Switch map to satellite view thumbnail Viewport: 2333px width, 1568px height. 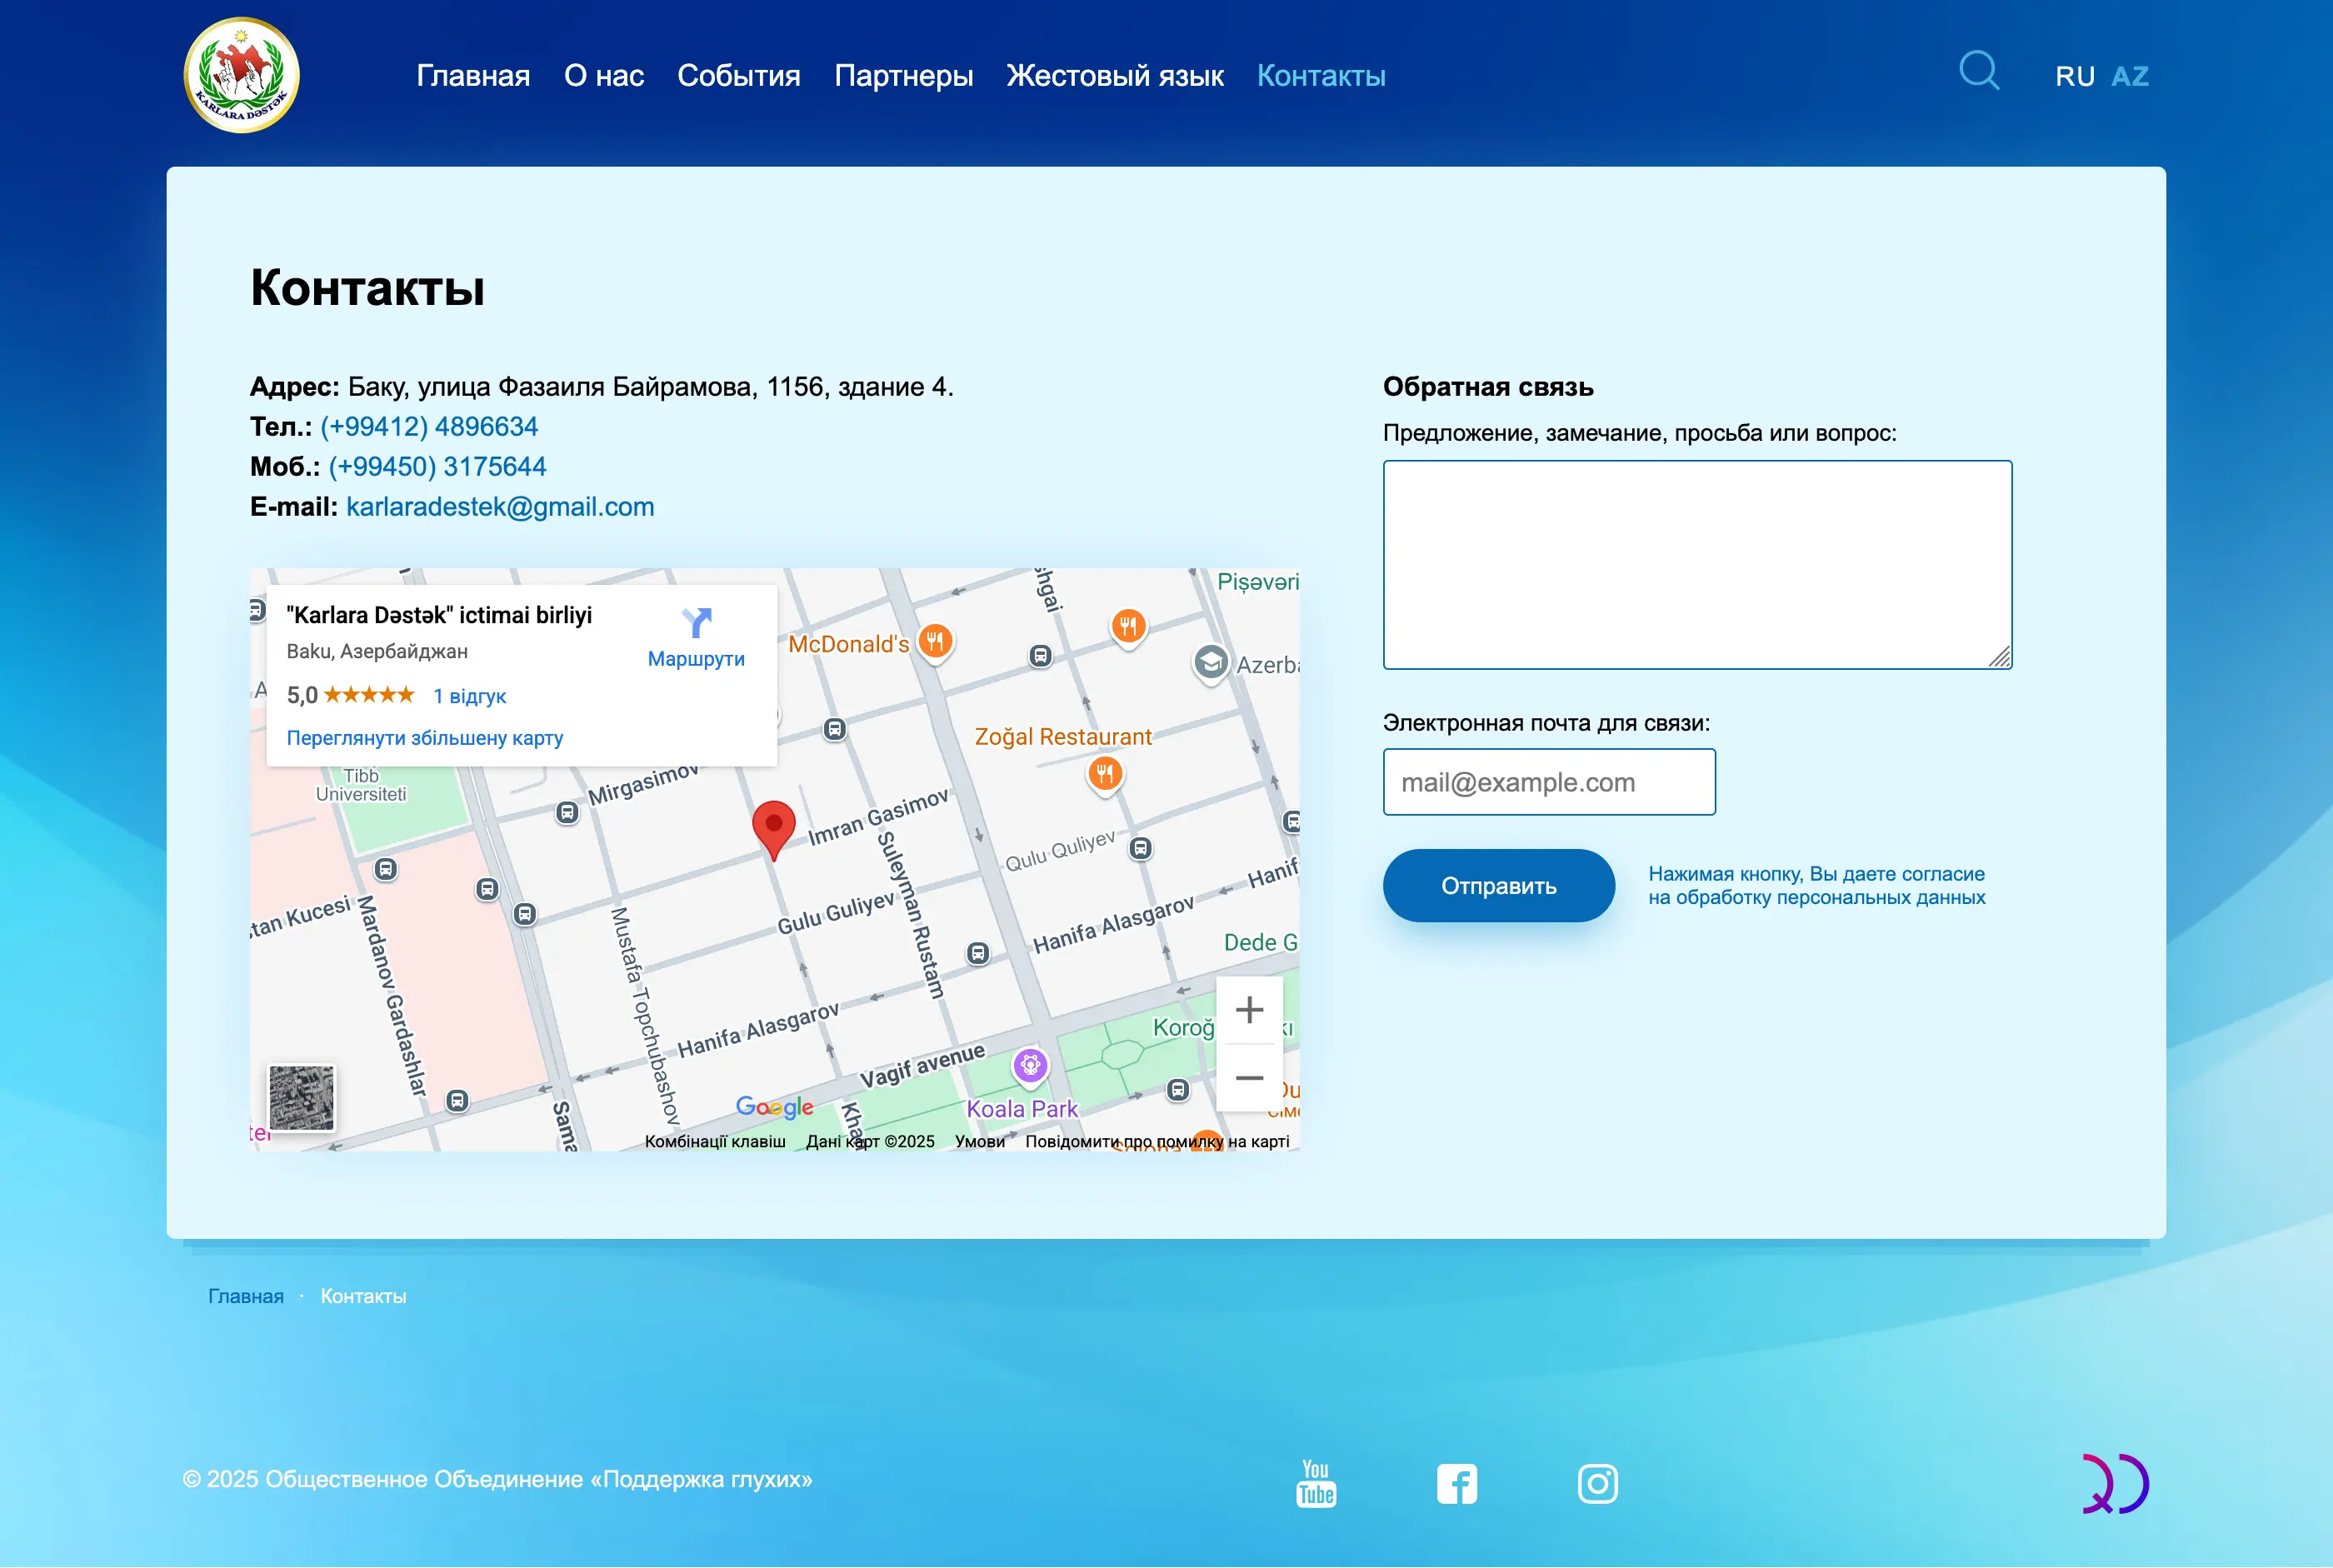(302, 1098)
